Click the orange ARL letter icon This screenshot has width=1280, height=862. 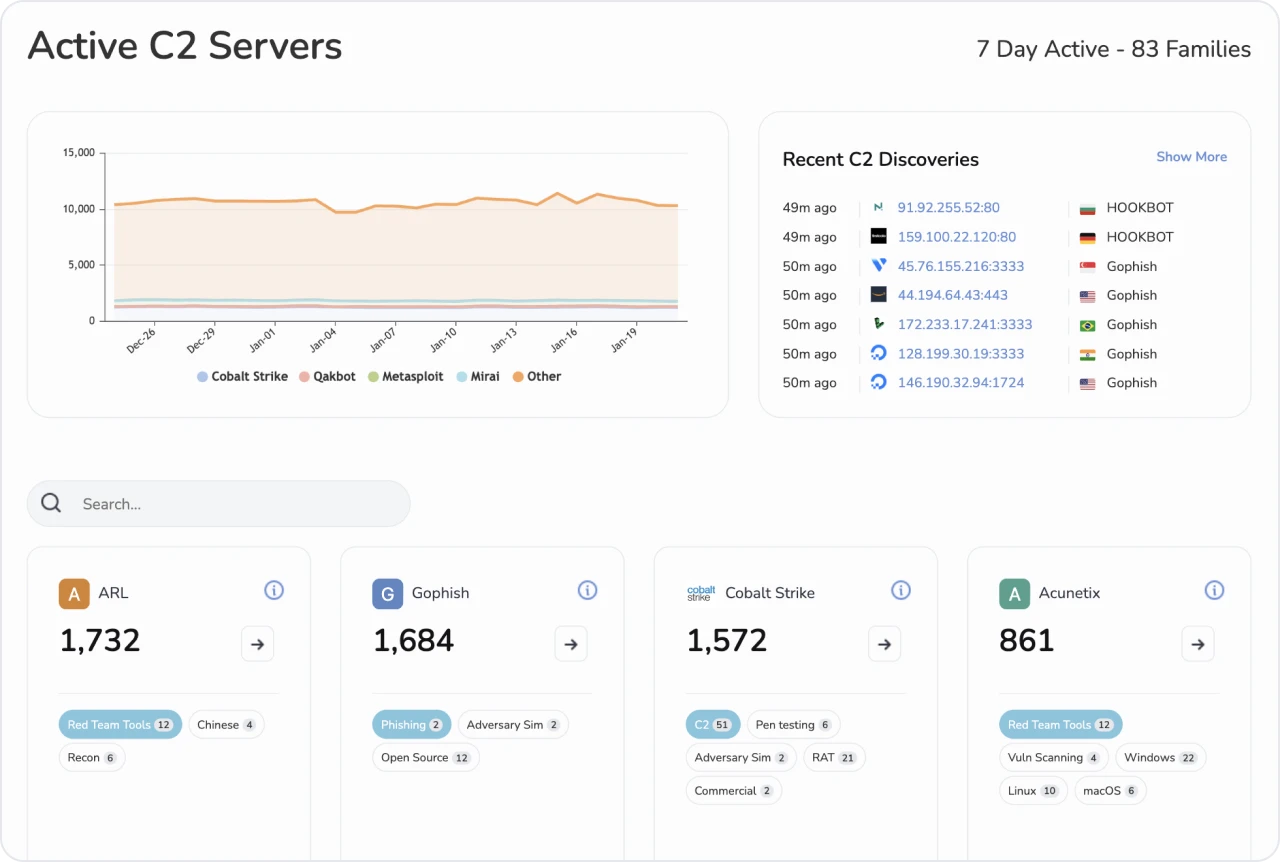click(74, 593)
